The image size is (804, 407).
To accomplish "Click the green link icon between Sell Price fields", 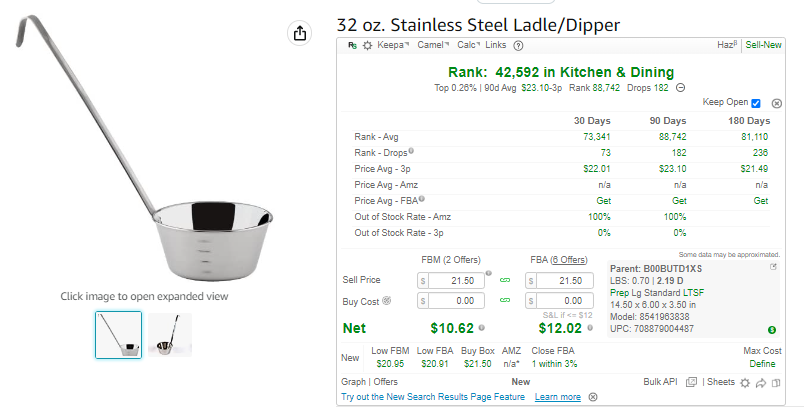I will [x=505, y=280].
